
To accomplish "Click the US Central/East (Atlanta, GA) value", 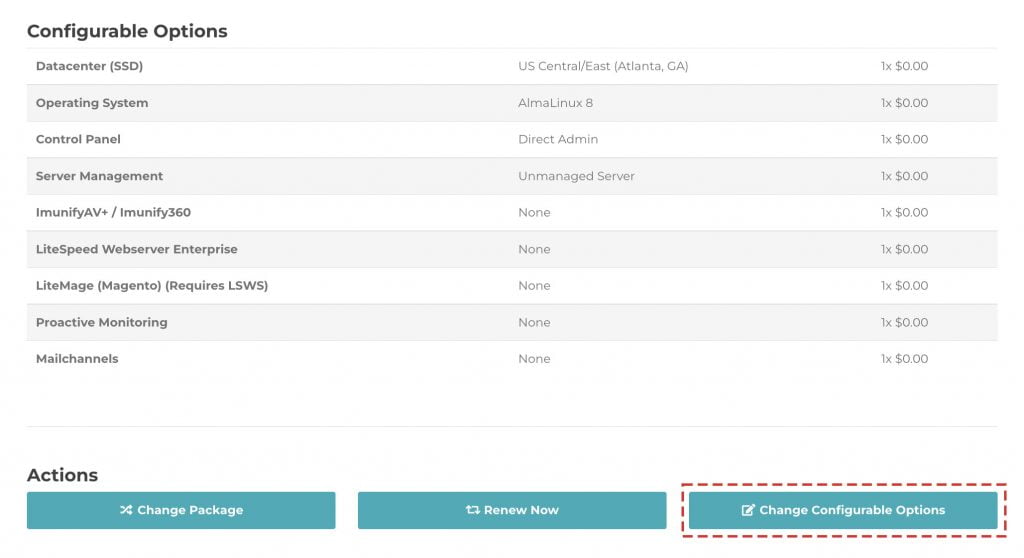I will pyautogui.click(x=603, y=66).
